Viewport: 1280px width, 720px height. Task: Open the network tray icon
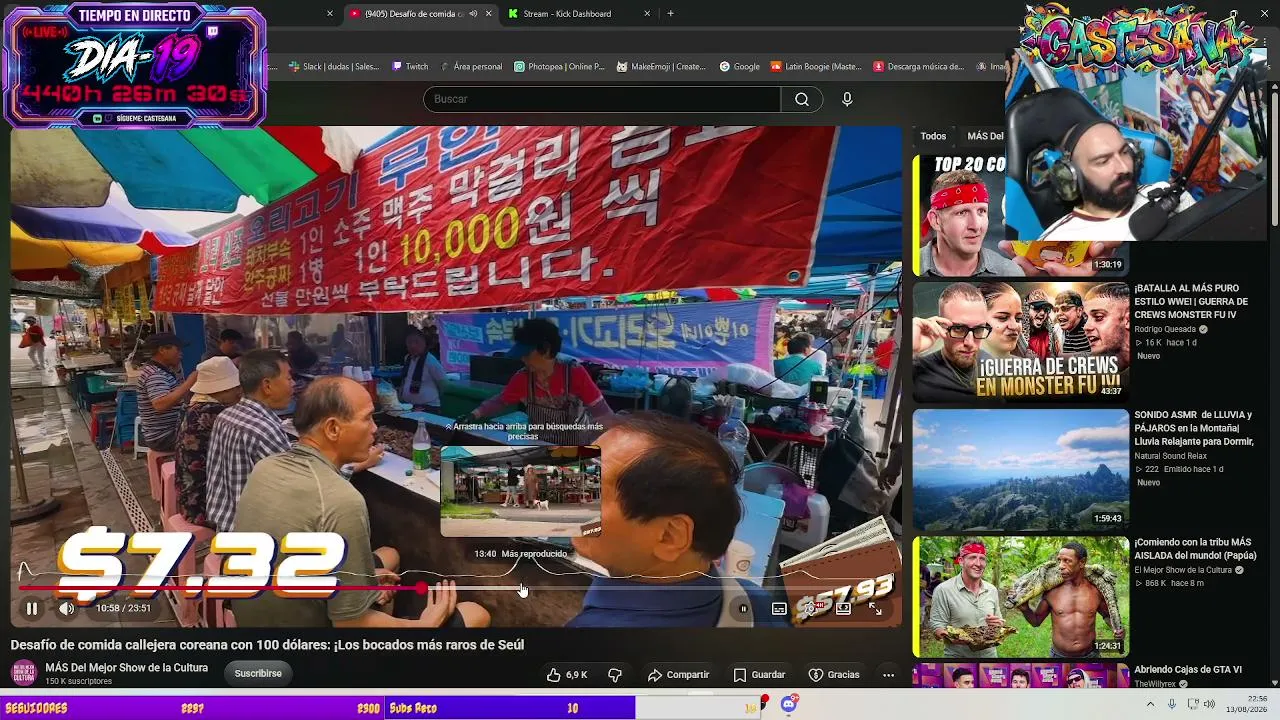tap(1193, 704)
